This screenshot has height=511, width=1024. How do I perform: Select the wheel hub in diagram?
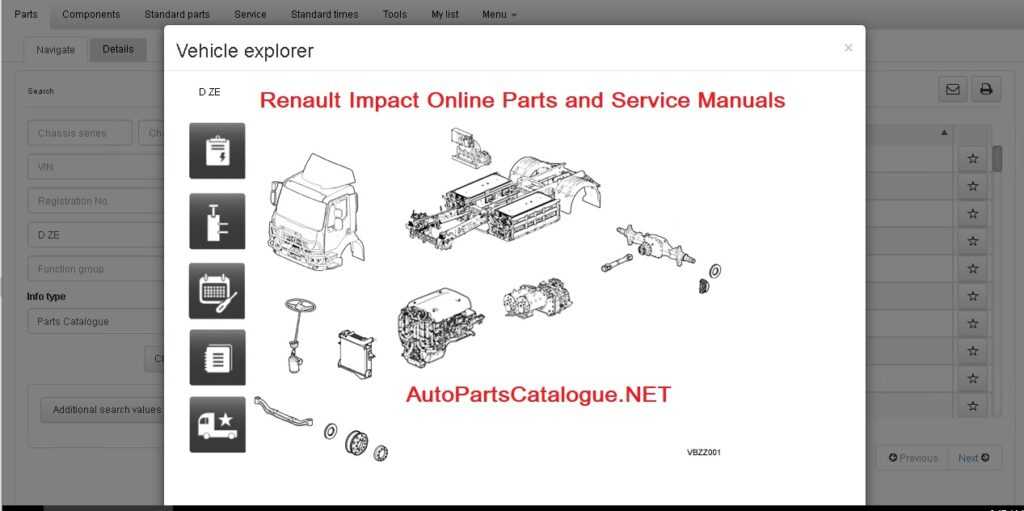pos(357,442)
